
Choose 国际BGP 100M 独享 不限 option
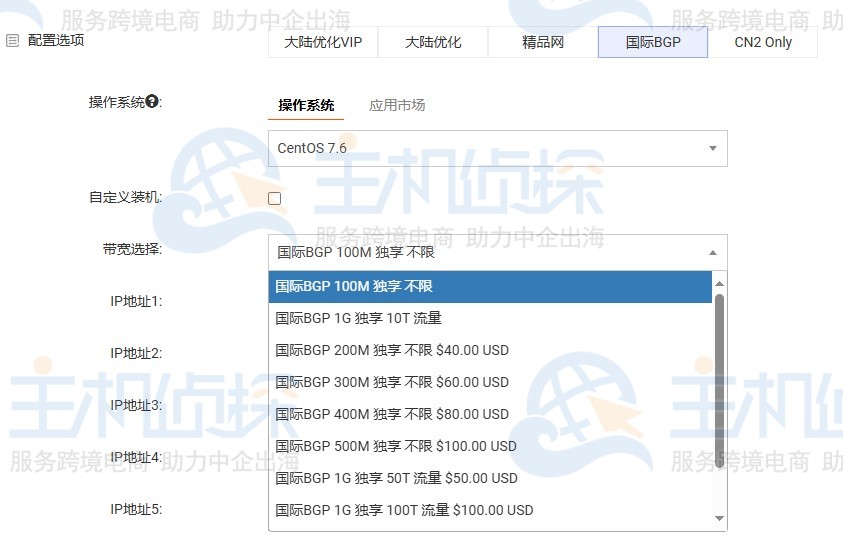pyautogui.click(x=490, y=287)
